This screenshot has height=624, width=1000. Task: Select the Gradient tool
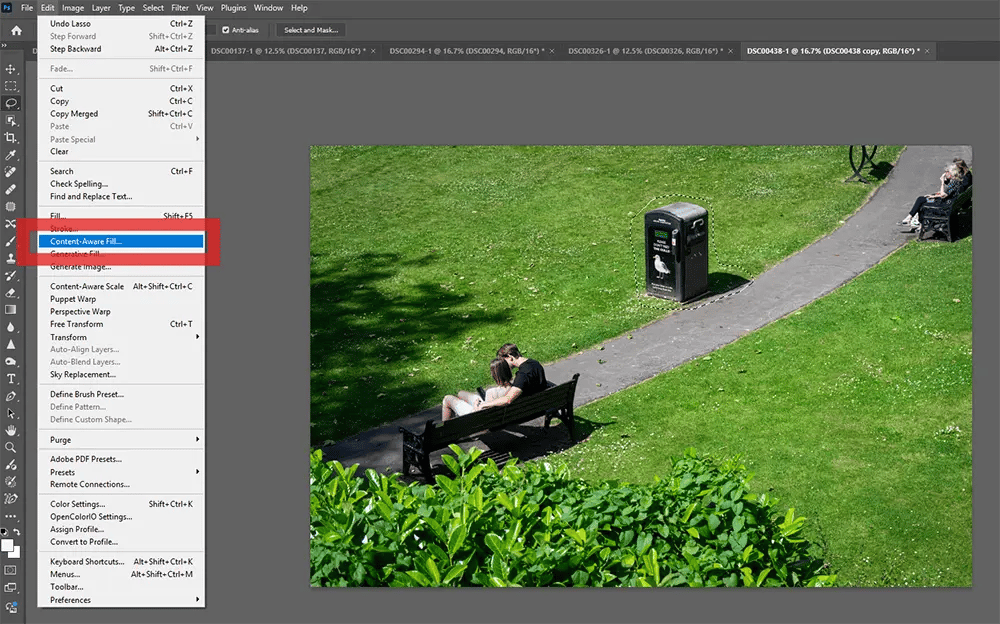11,310
